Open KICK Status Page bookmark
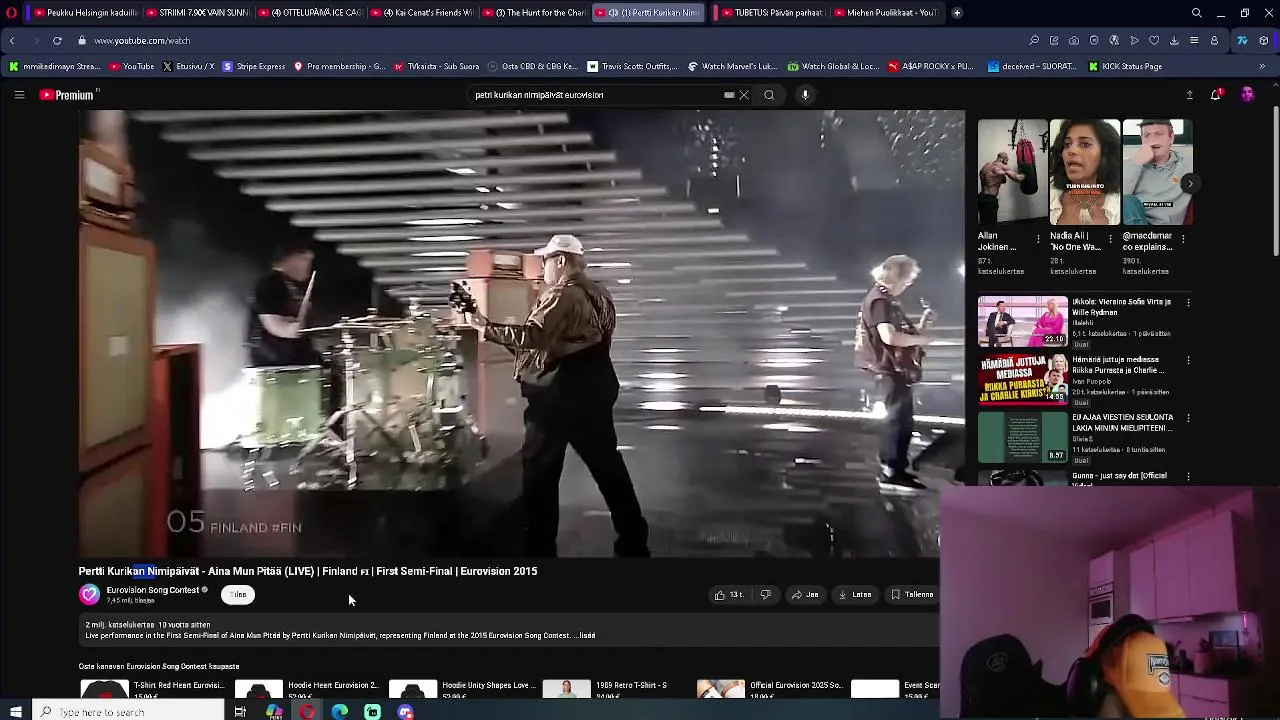The image size is (1280, 720). 1125,67
